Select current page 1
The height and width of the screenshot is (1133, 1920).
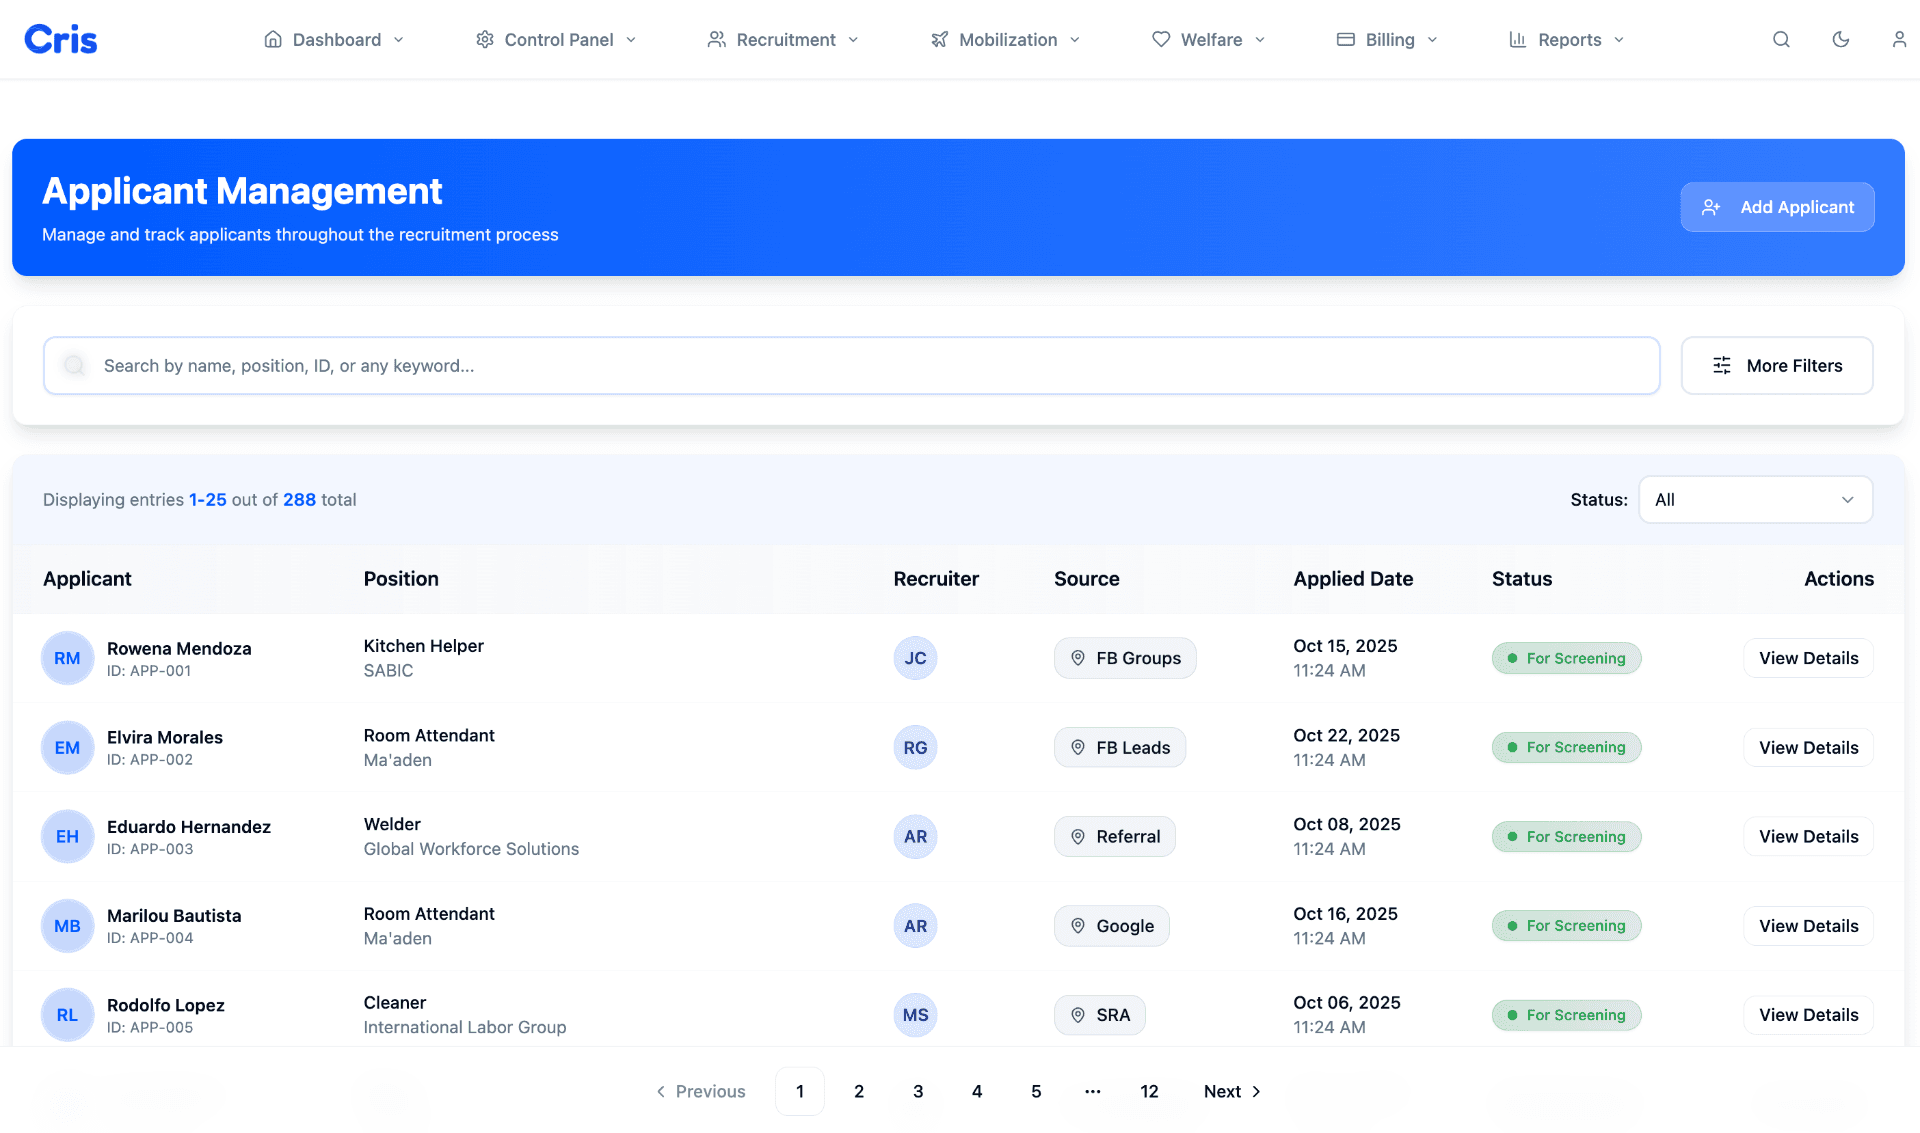pyautogui.click(x=800, y=1091)
